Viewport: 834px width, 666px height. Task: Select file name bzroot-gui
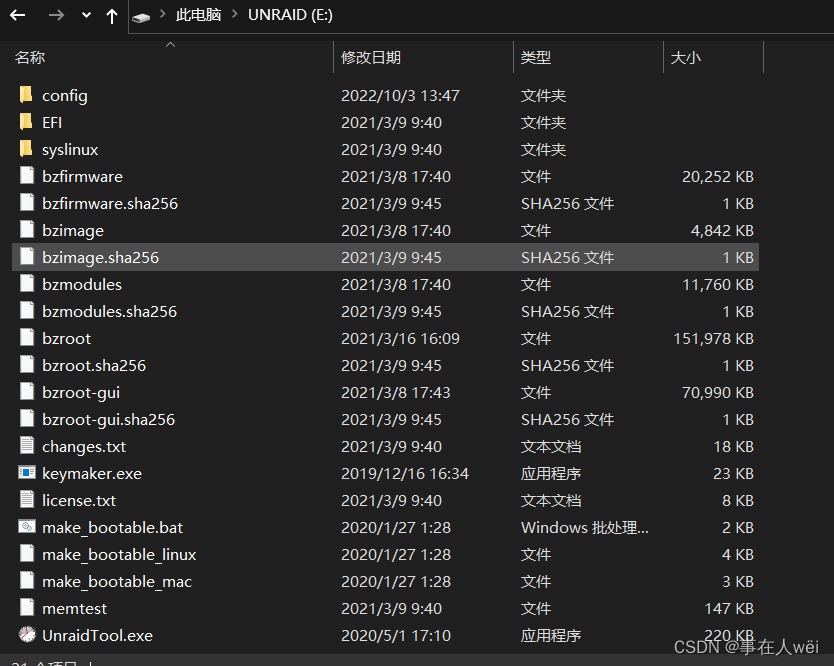tap(81, 393)
